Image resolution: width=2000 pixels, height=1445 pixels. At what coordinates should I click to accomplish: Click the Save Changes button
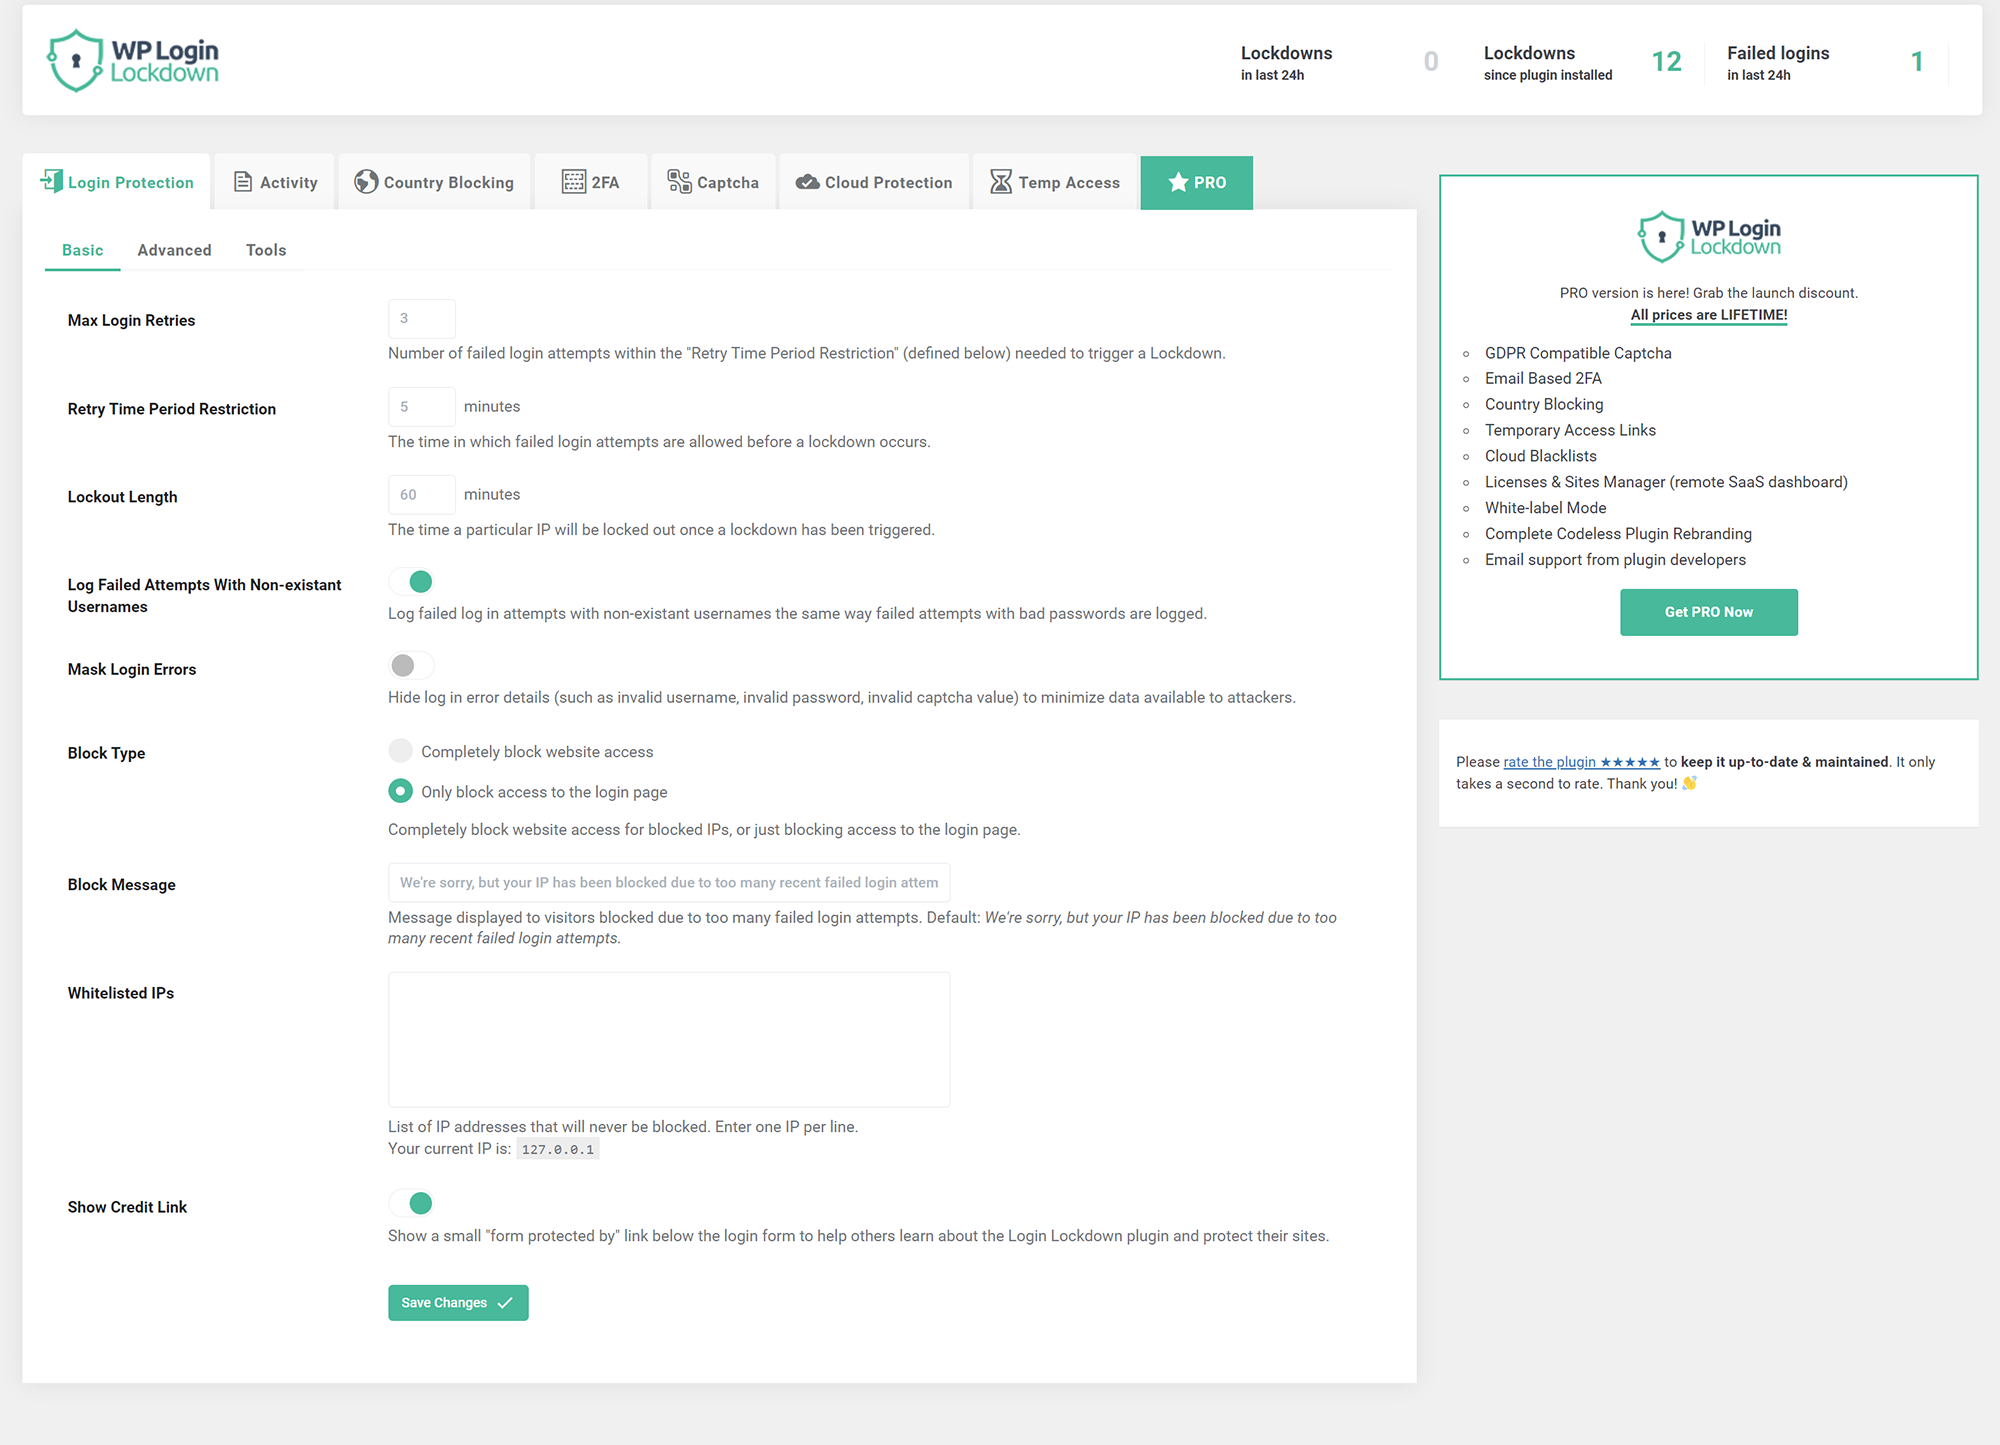click(x=458, y=1302)
